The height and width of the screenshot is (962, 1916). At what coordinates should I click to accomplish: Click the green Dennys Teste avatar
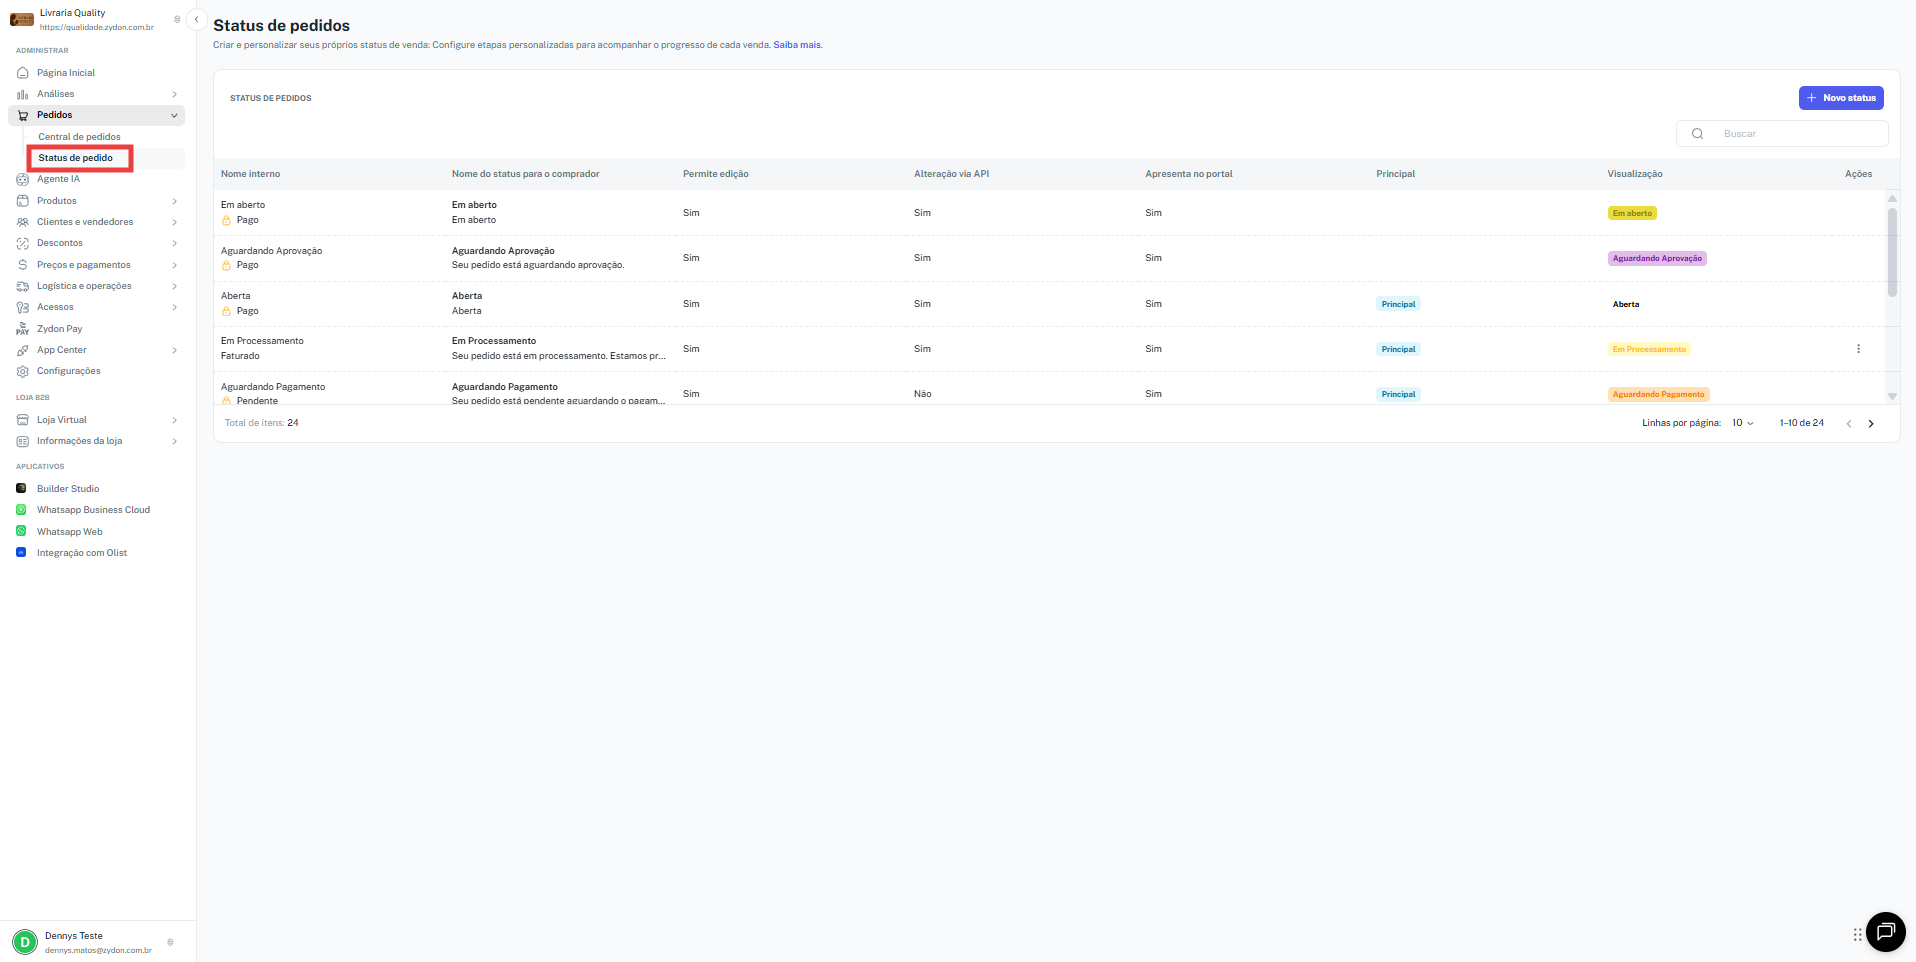(25, 942)
